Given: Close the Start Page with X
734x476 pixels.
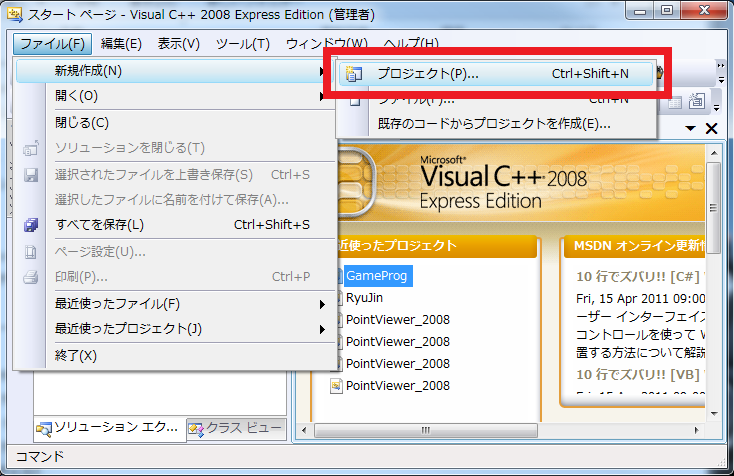Looking at the screenshot, I should point(711,129).
